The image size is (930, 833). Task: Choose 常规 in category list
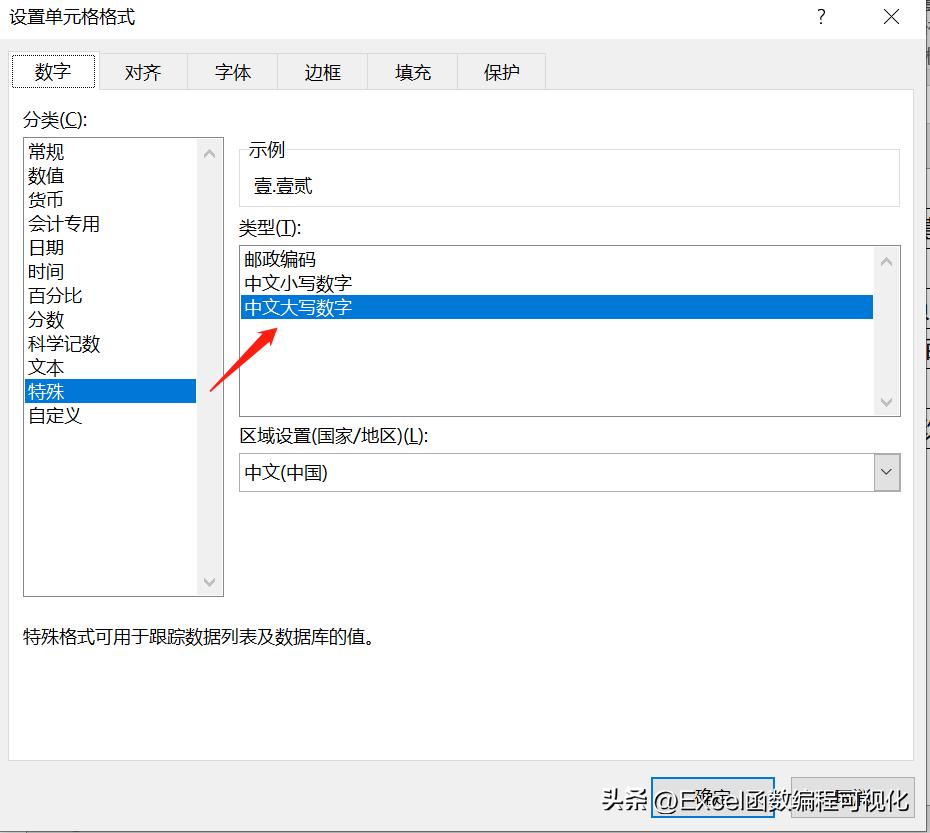(47, 152)
